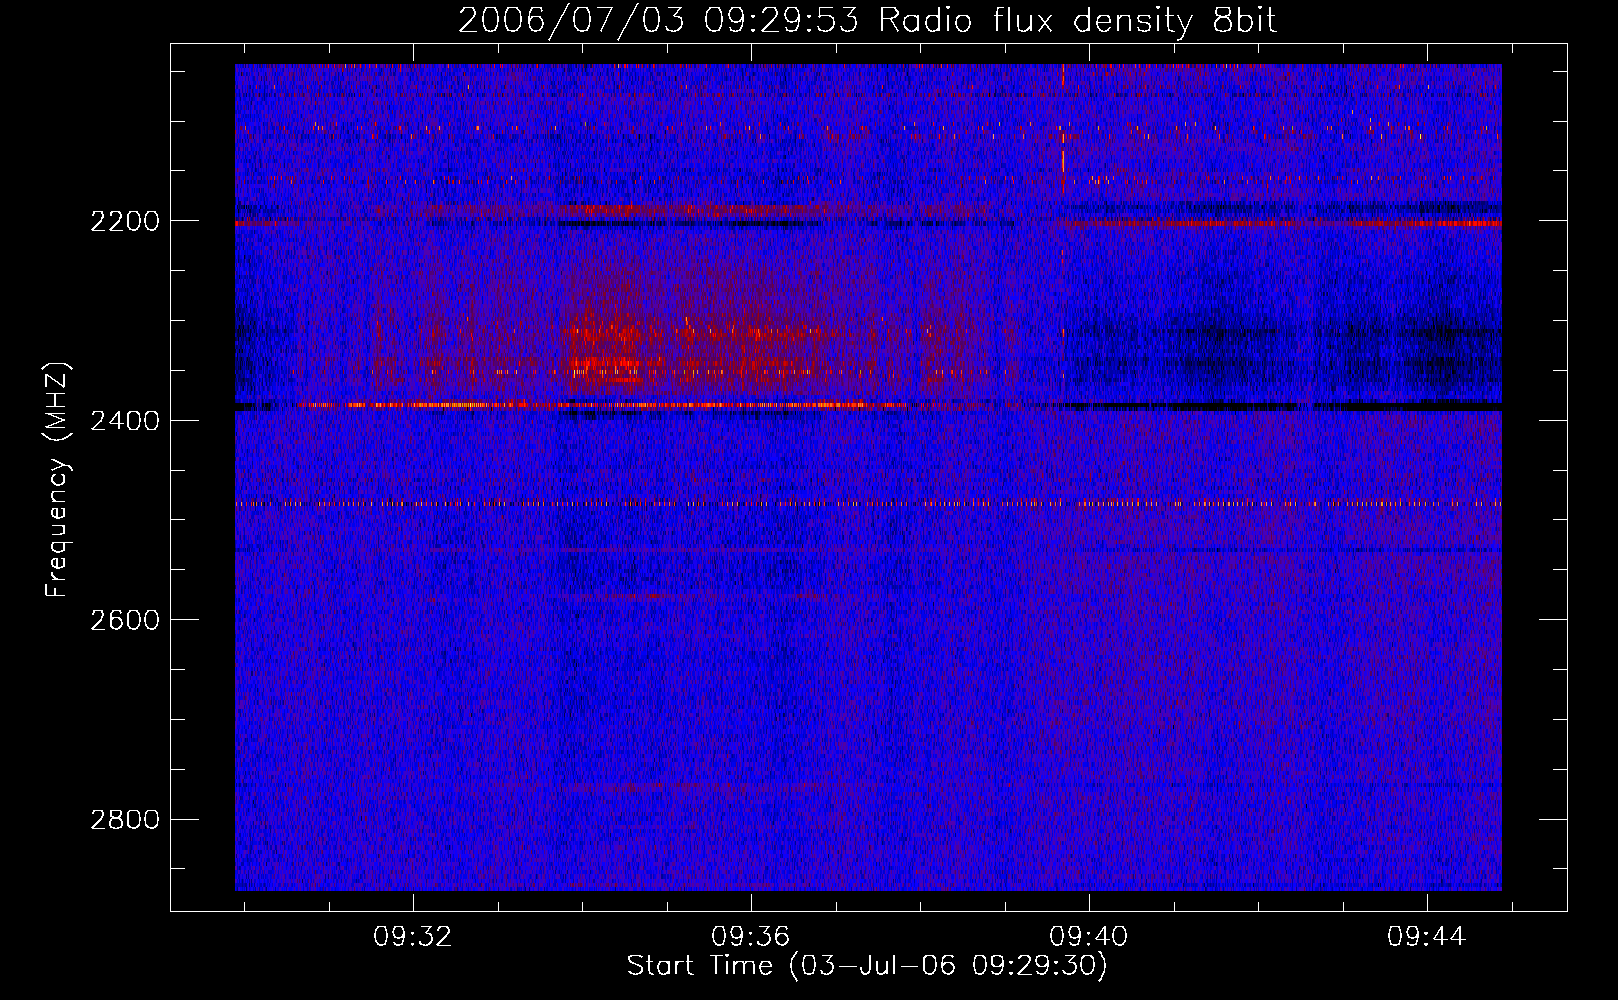Click the 2200 frequency tick label
The height and width of the screenshot is (1000, 1618).
click(125, 221)
